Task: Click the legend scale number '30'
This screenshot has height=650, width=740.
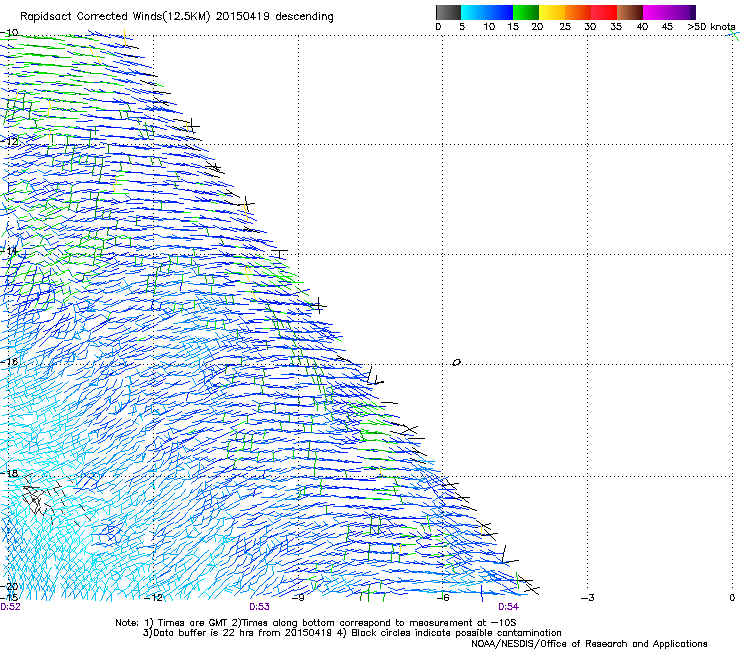Action: 590,27
